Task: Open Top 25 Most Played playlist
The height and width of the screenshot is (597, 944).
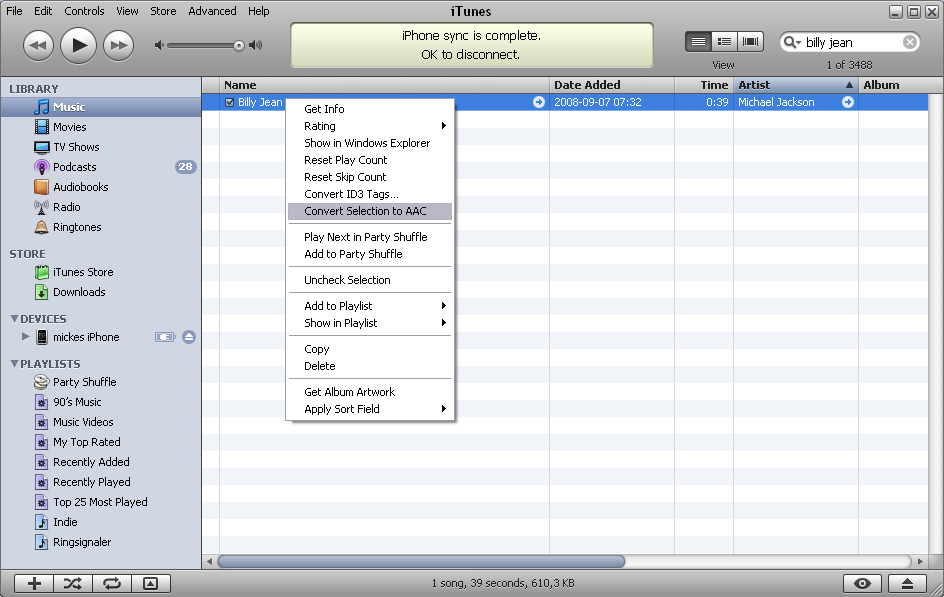Action: point(101,502)
